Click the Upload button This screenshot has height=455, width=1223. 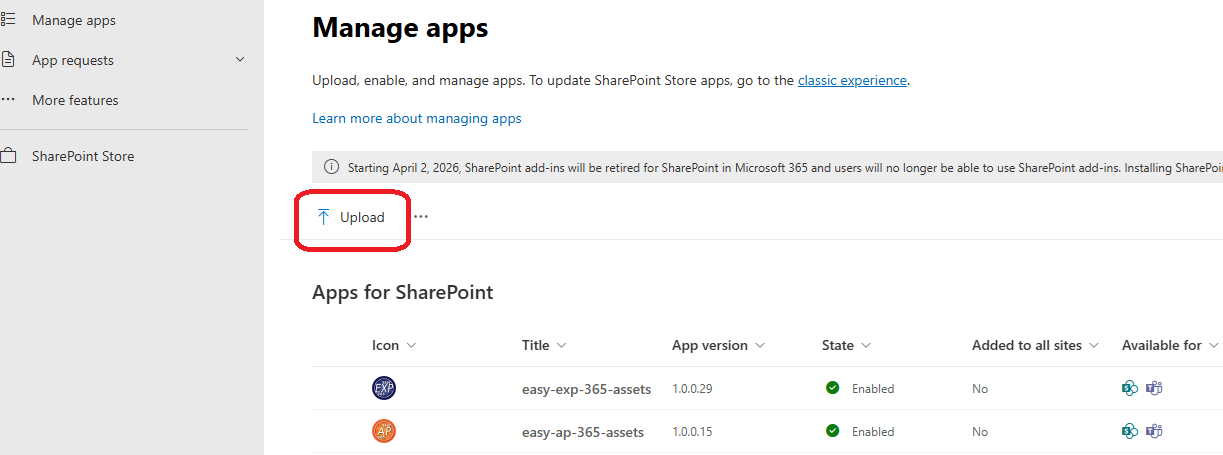(351, 217)
